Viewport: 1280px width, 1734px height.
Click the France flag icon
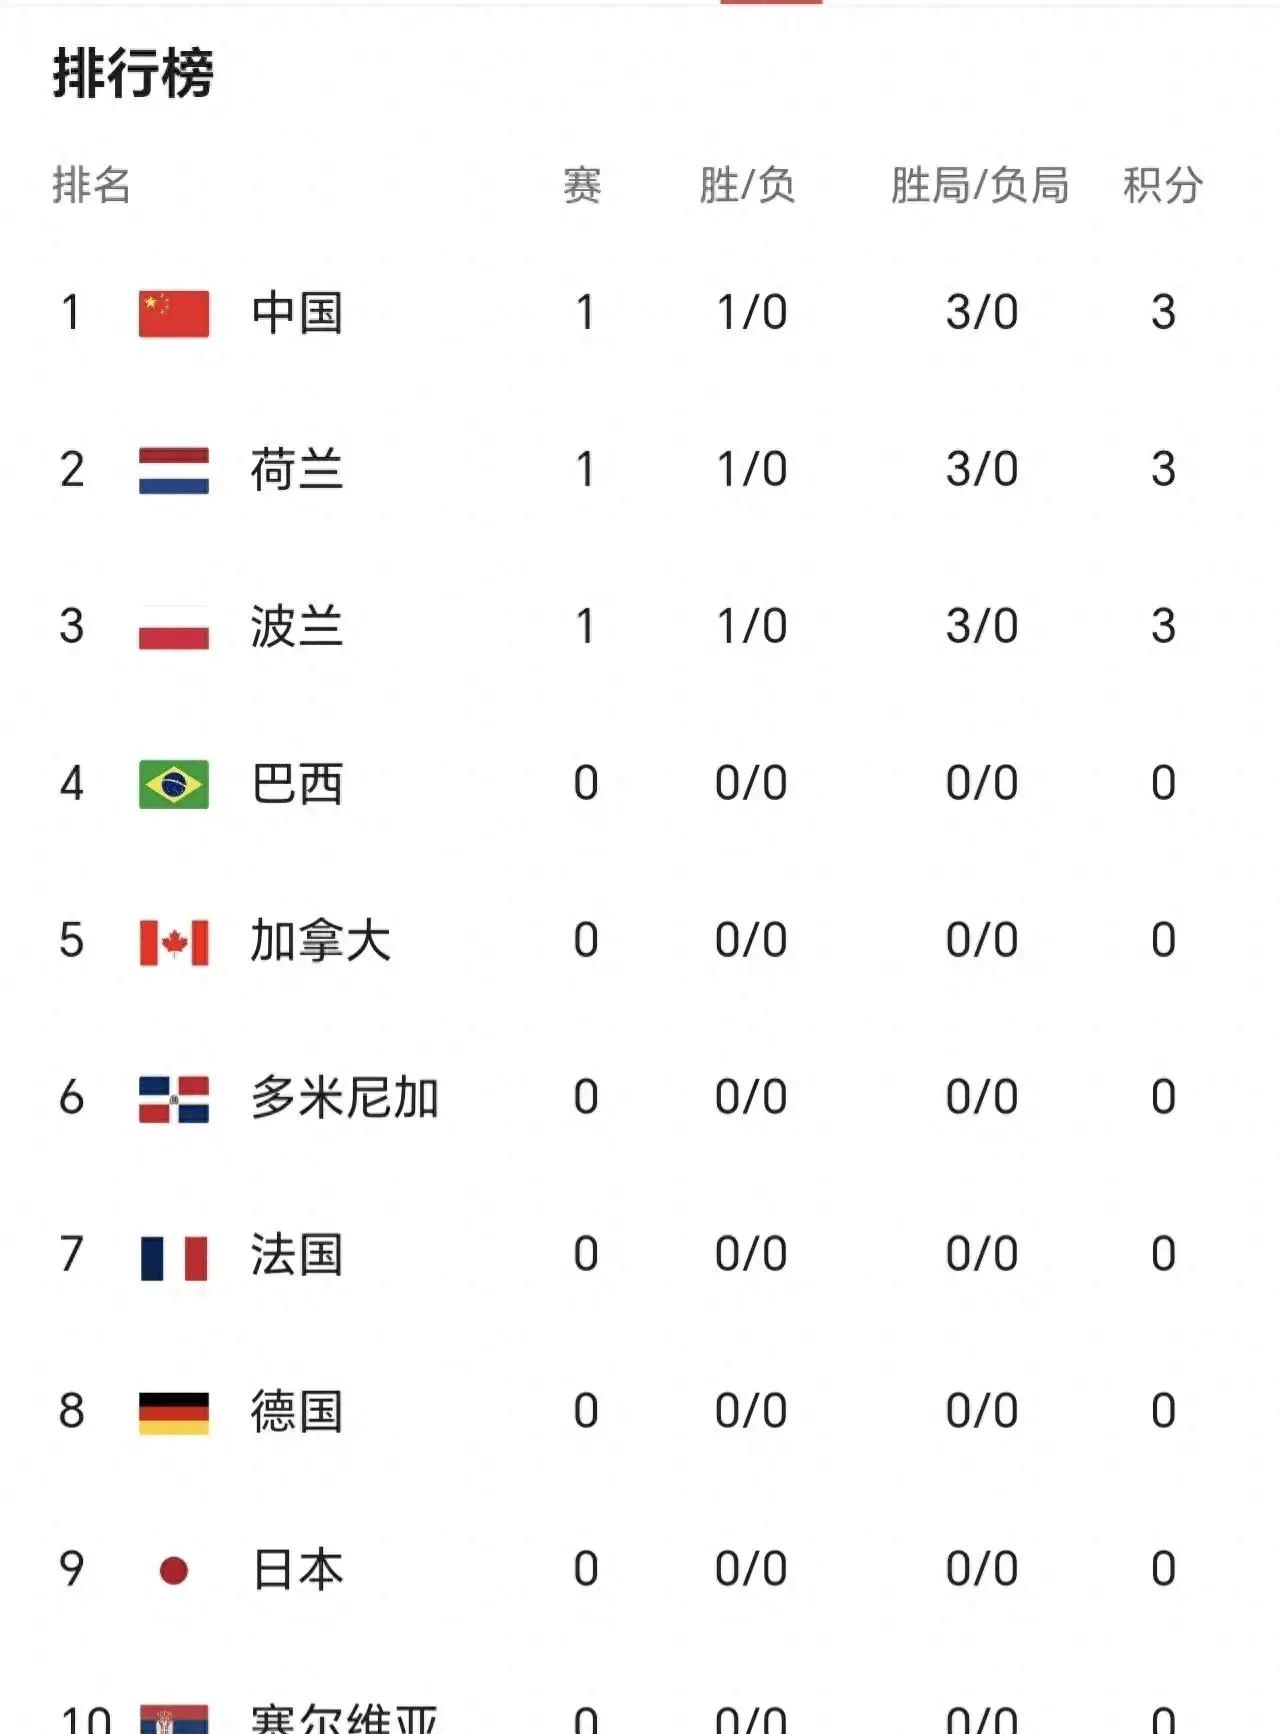(174, 1256)
